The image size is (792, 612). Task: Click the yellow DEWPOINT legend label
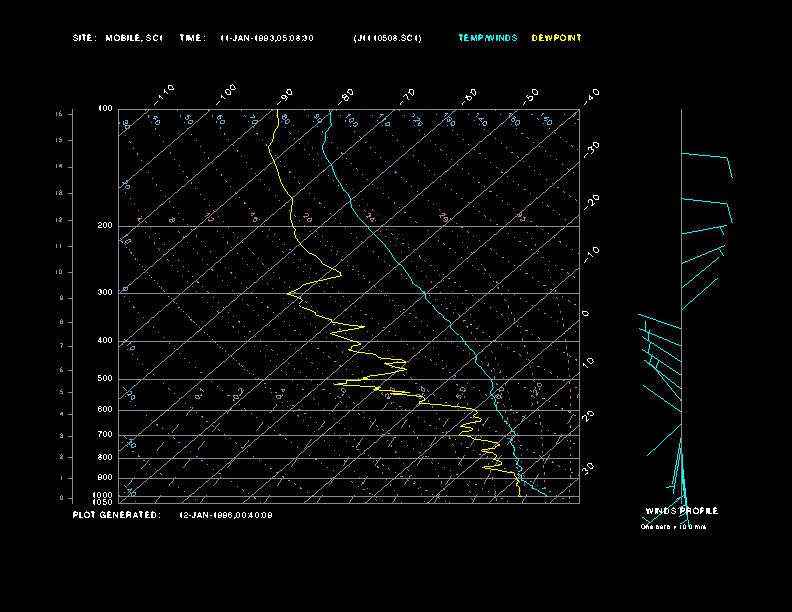556,38
